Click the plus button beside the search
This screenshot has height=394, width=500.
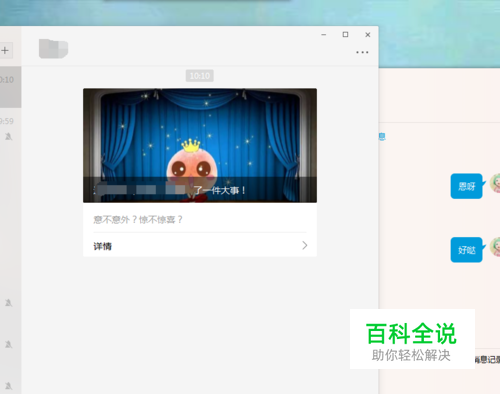(x=5, y=50)
